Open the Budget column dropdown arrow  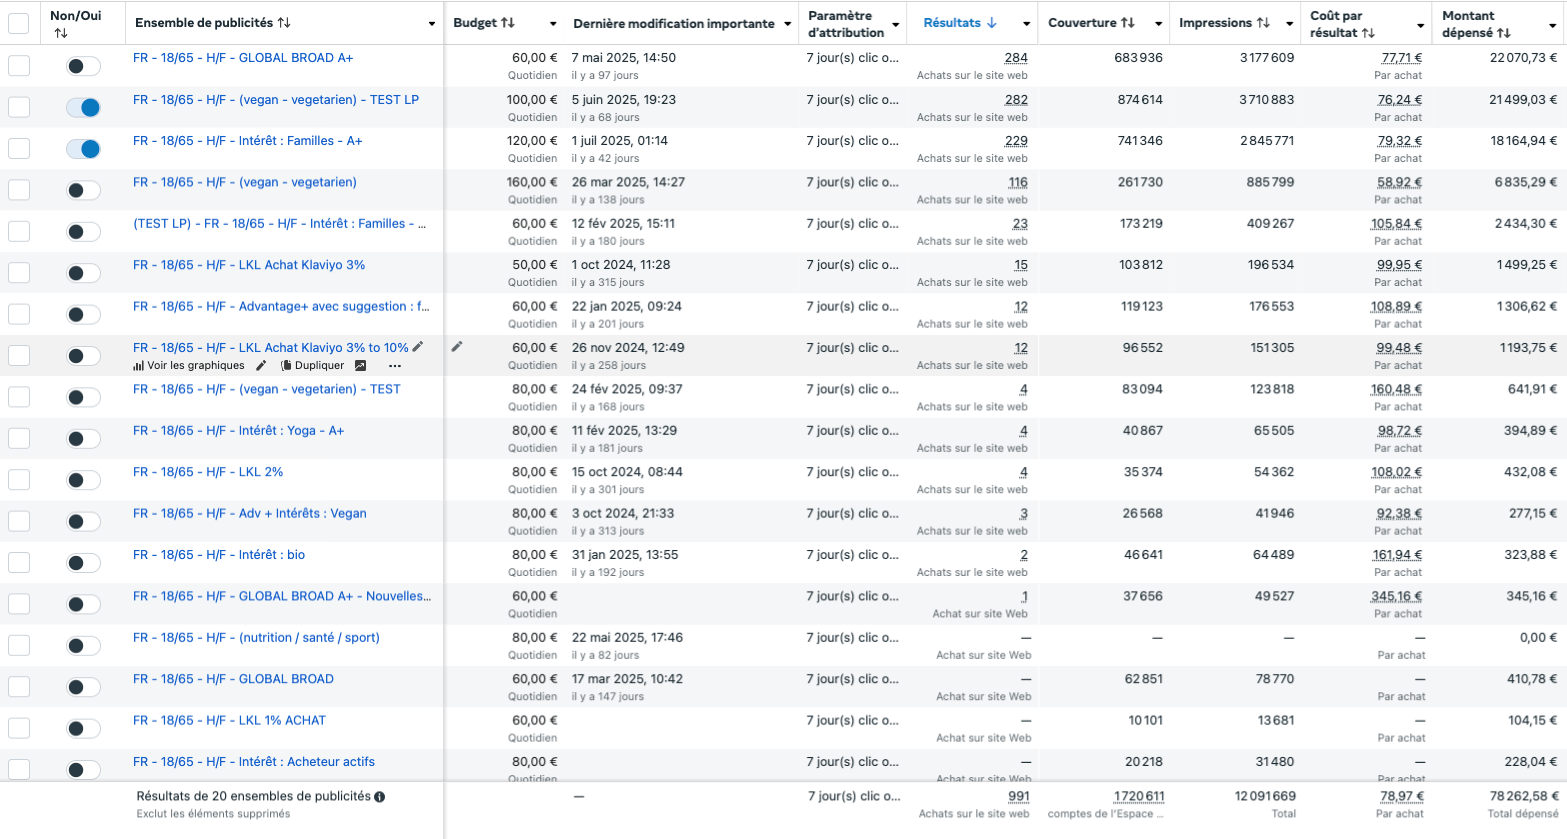[553, 24]
